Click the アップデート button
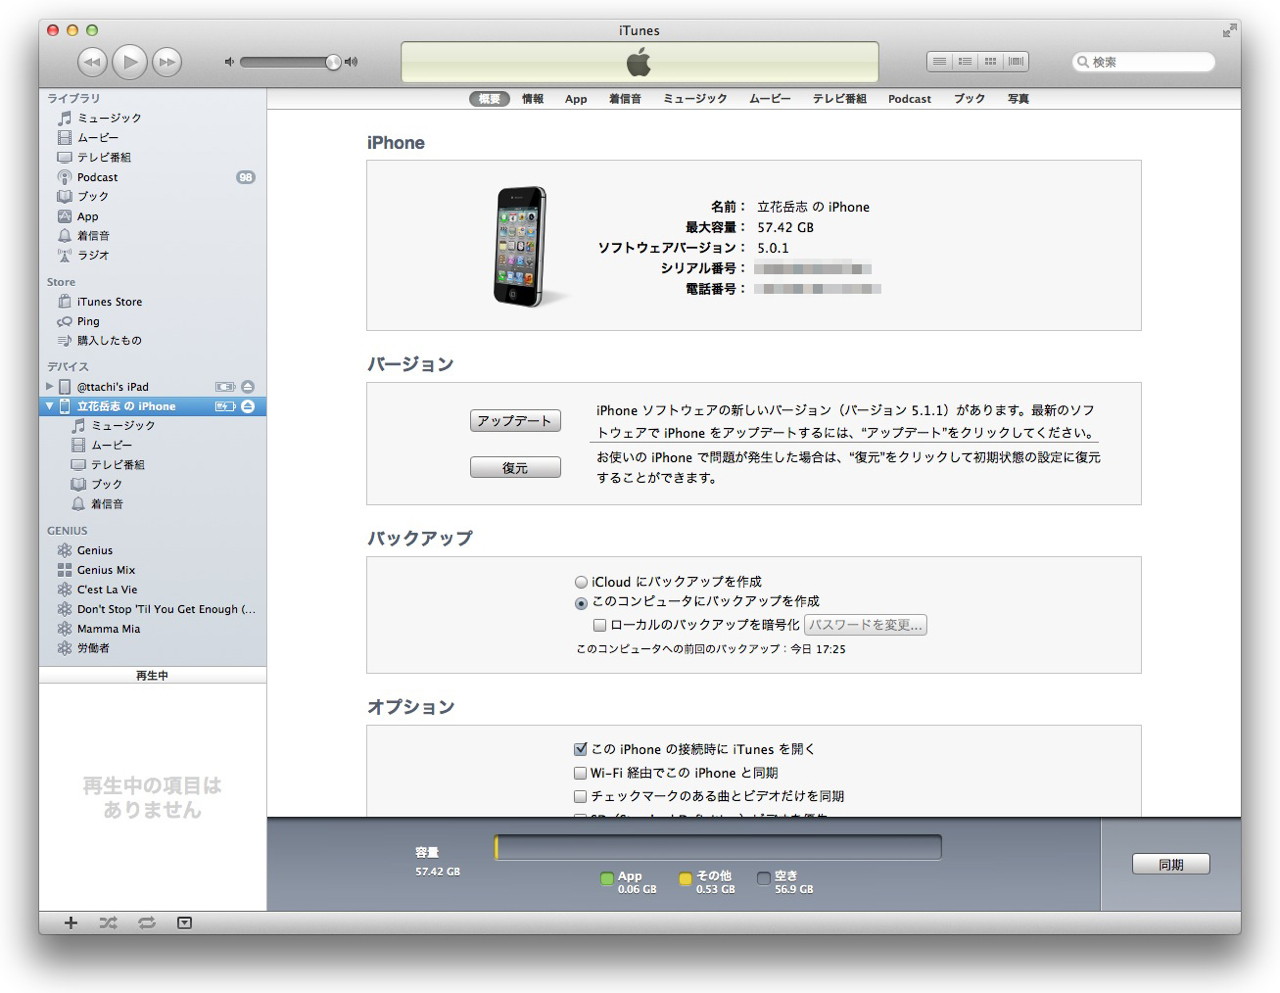This screenshot has width=1280, height=993. coord(515,421)
